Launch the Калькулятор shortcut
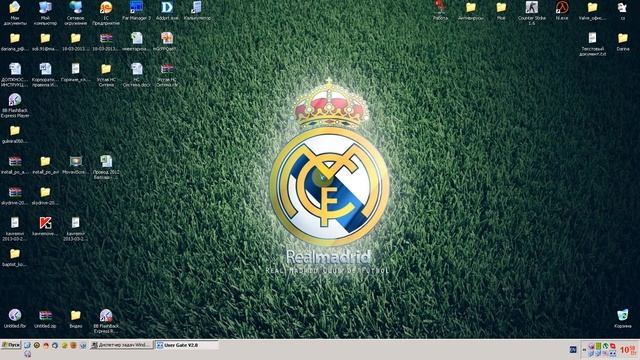 197,8
